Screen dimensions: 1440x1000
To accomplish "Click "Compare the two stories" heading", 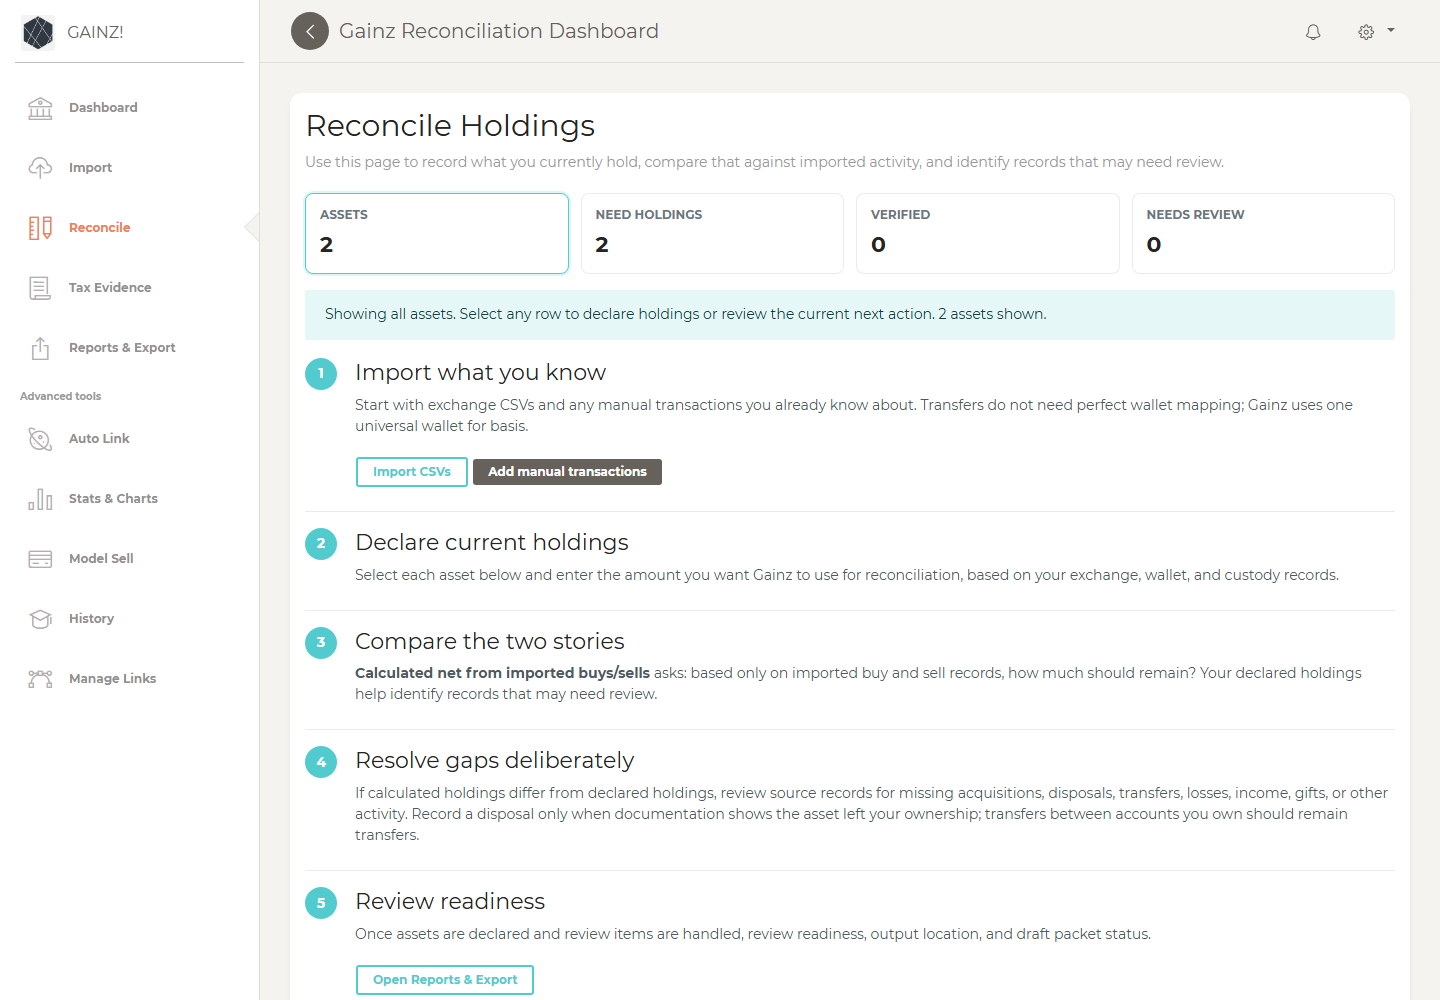I will point(490,642).
